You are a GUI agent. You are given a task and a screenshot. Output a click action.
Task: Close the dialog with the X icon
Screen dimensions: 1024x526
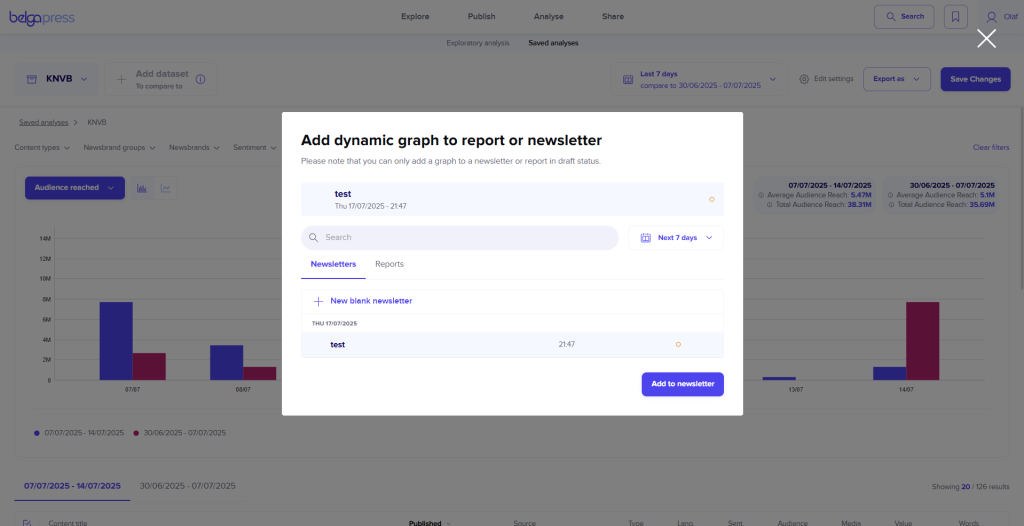click(986, 39)
